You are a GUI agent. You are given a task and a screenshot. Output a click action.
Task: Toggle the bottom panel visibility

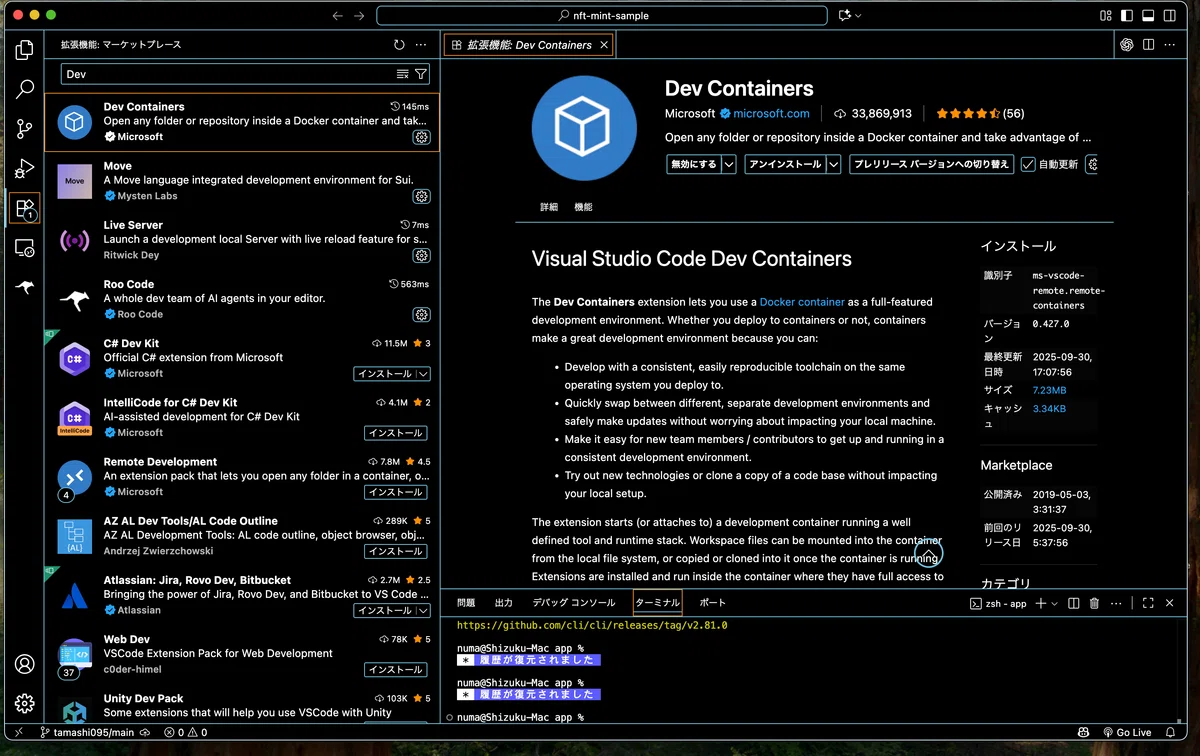tap(1148, 15)
